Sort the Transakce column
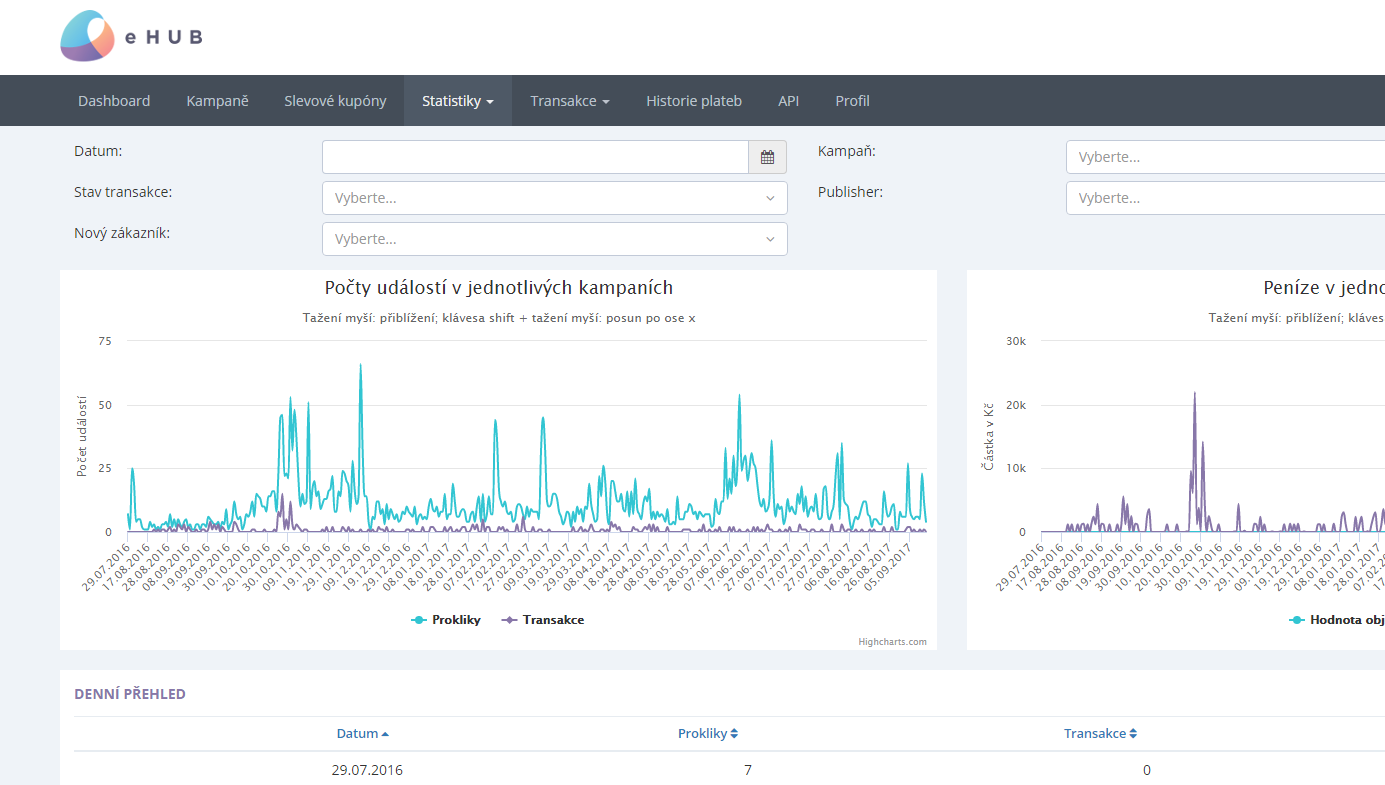The width and height of the screenshot is (1385, 785). [x=1100, y=733]
